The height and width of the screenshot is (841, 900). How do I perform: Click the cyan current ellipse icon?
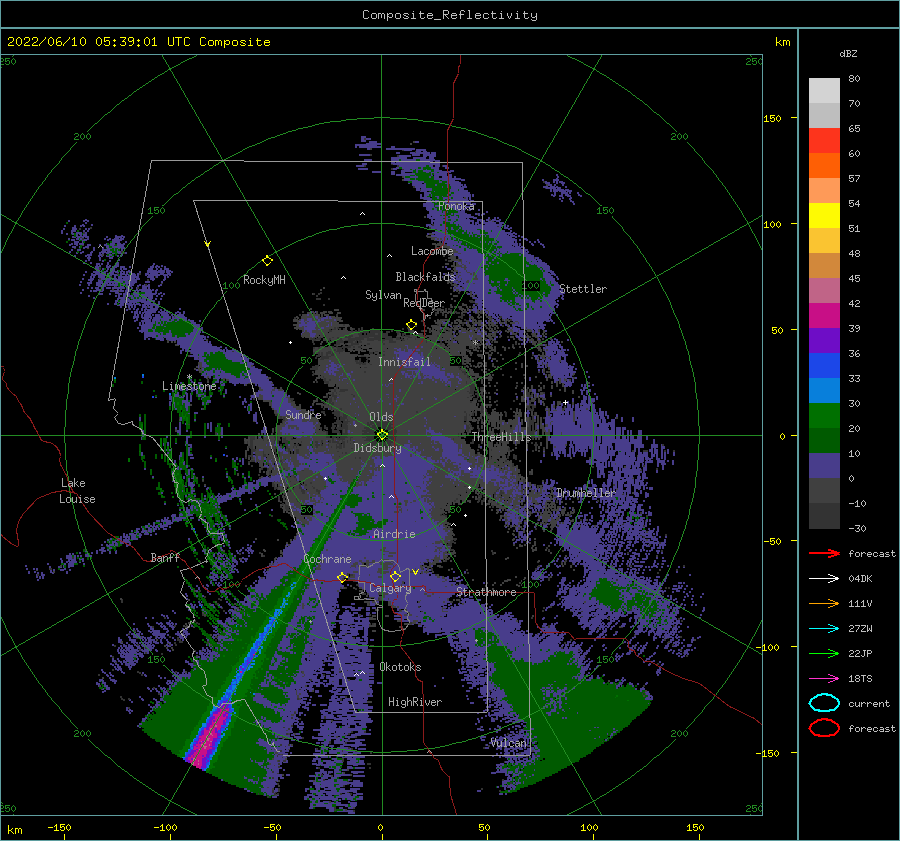pos(824,703)
